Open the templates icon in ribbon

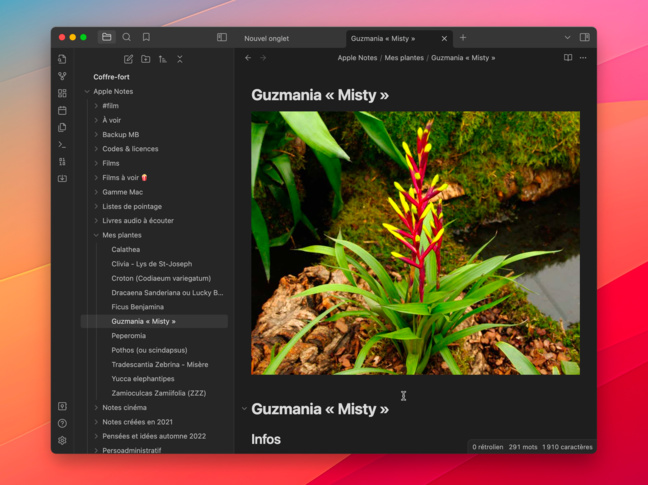(x=62, y=127)
